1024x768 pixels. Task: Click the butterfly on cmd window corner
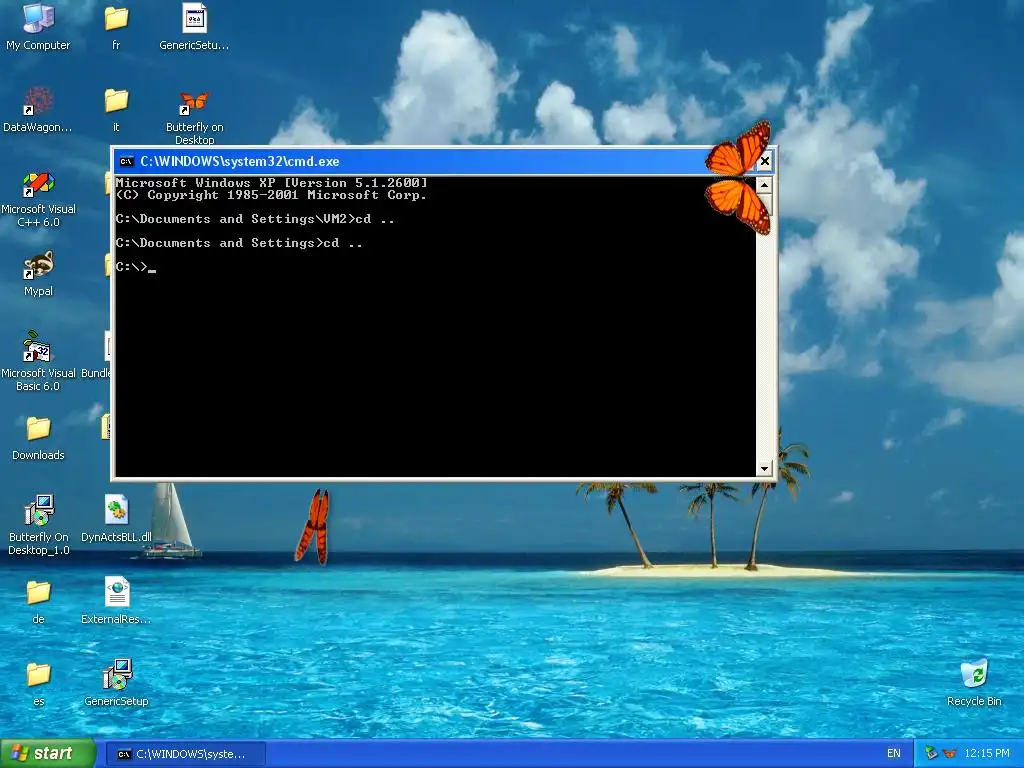point(738,176)
